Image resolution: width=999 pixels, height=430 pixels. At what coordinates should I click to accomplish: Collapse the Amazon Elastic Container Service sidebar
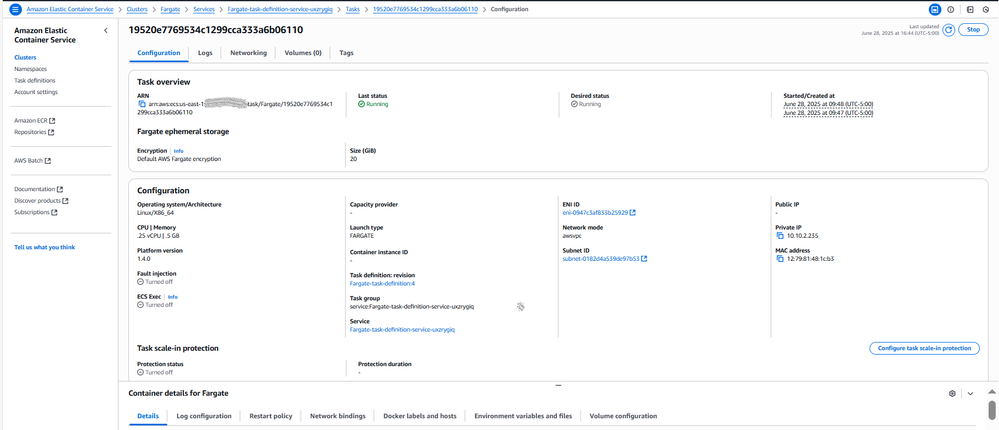click(x=106, y=31)
